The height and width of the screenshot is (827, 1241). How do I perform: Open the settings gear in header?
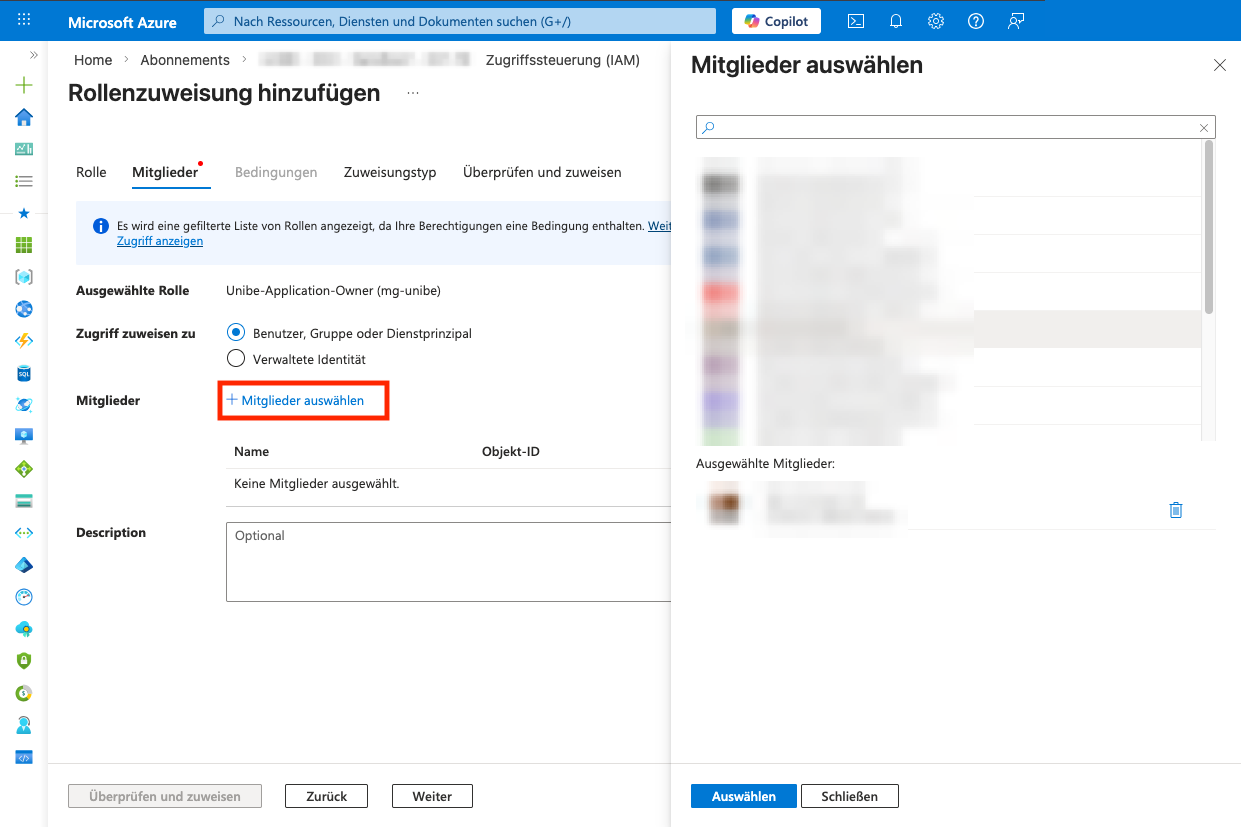click(x=936, y=21)
